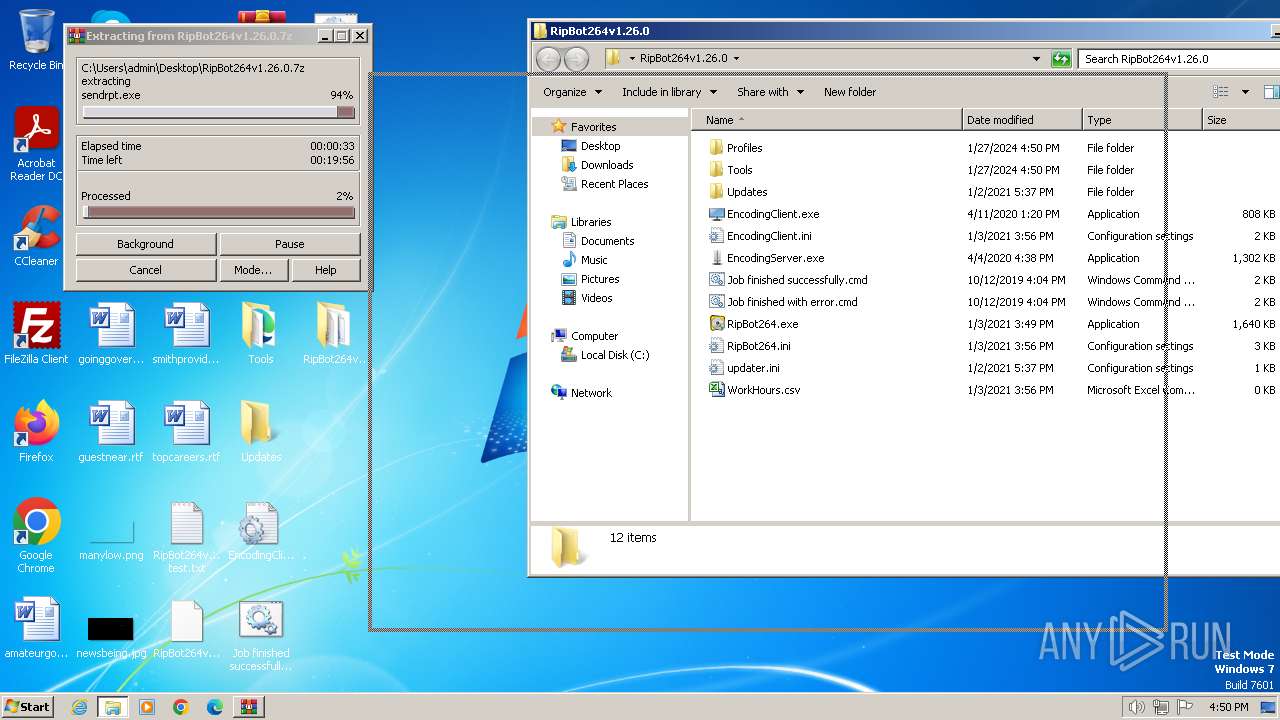Click the taskbar clock showing 4:50 PM
Viewport: 1280px width, 720px height.
1228,707
